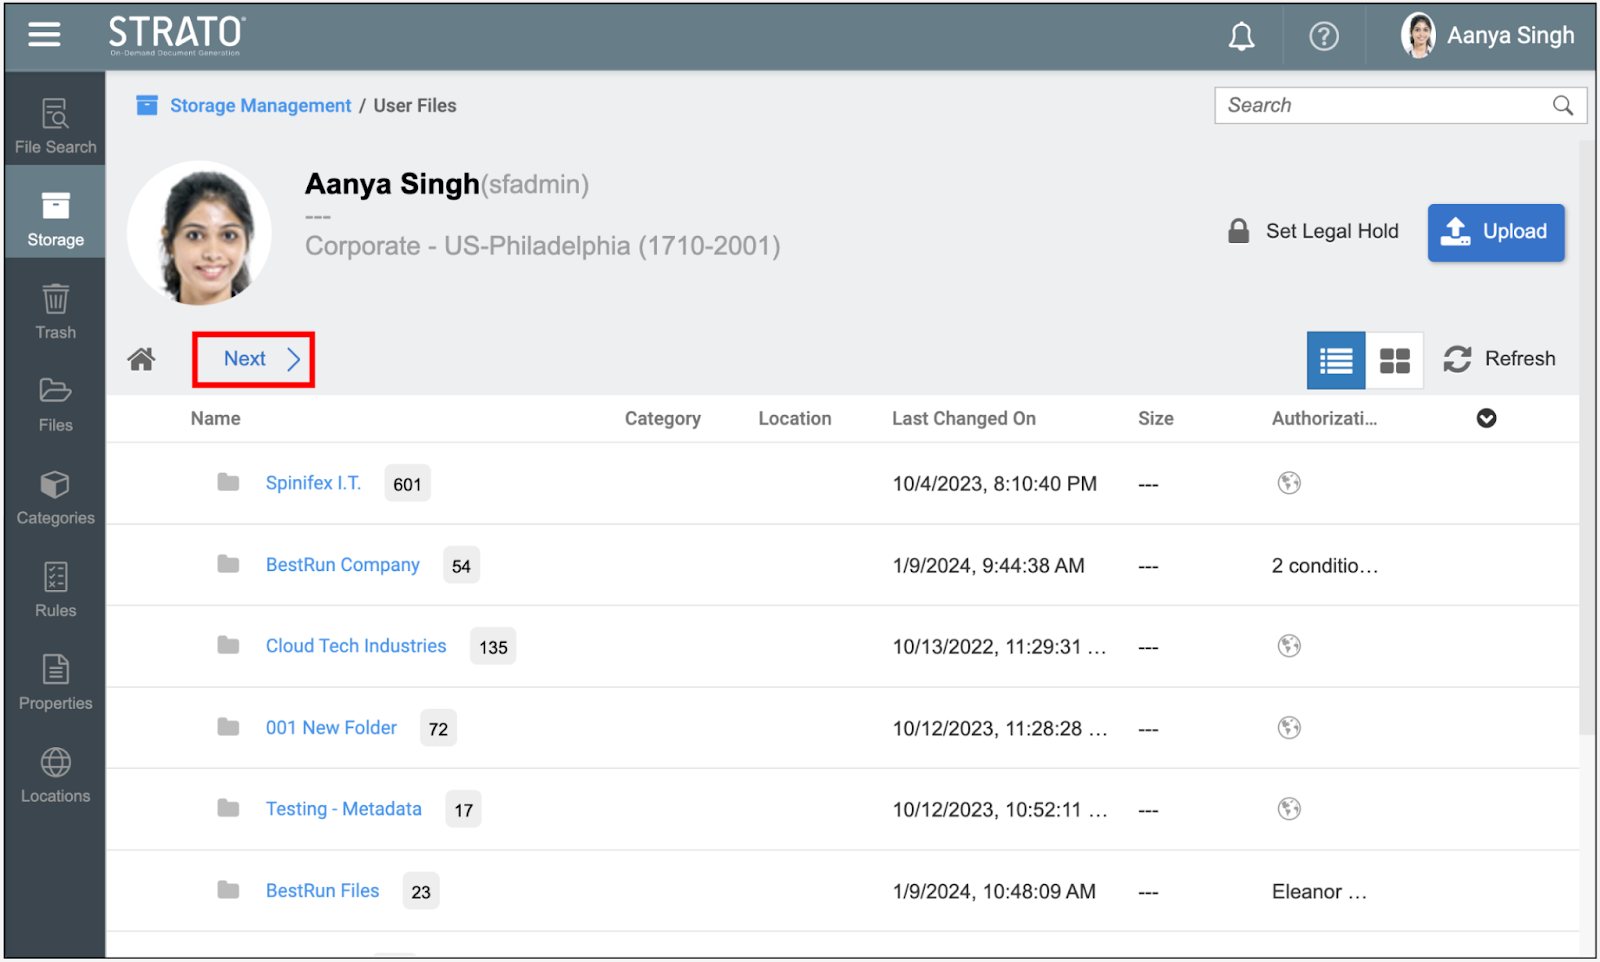Click the notifications bell icon

point(1241,37)
